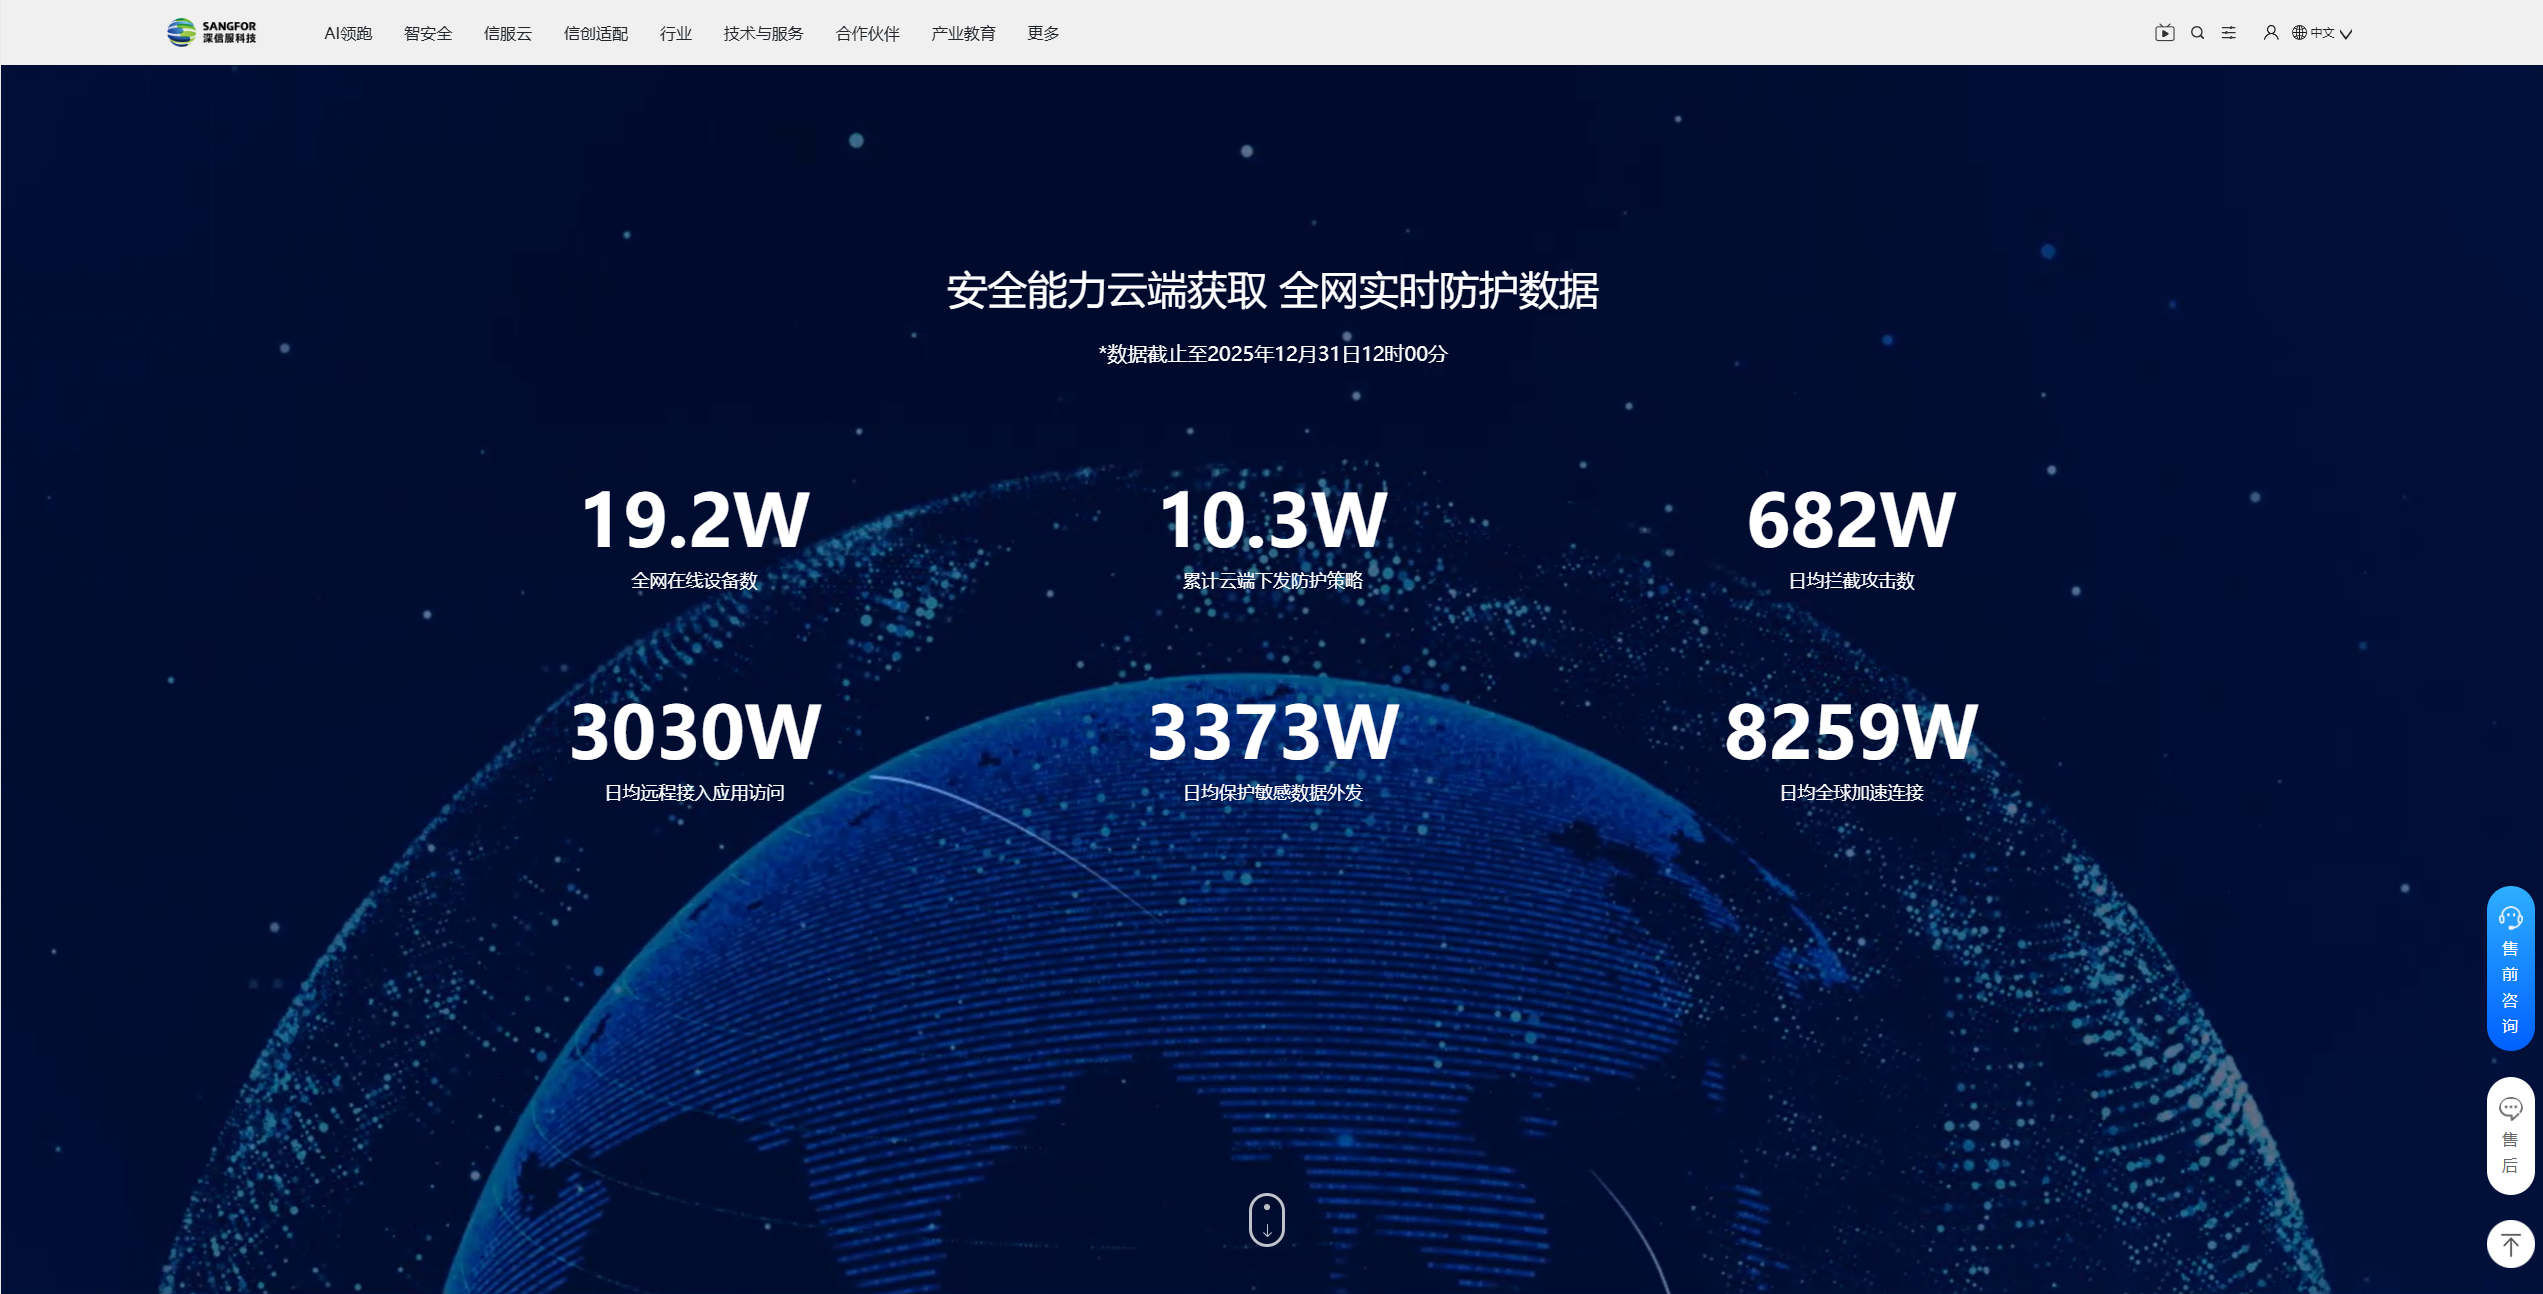Select 信创适配 in navigation bar
Viewport: 2543px width, 1294px height.
click(595, 33)
